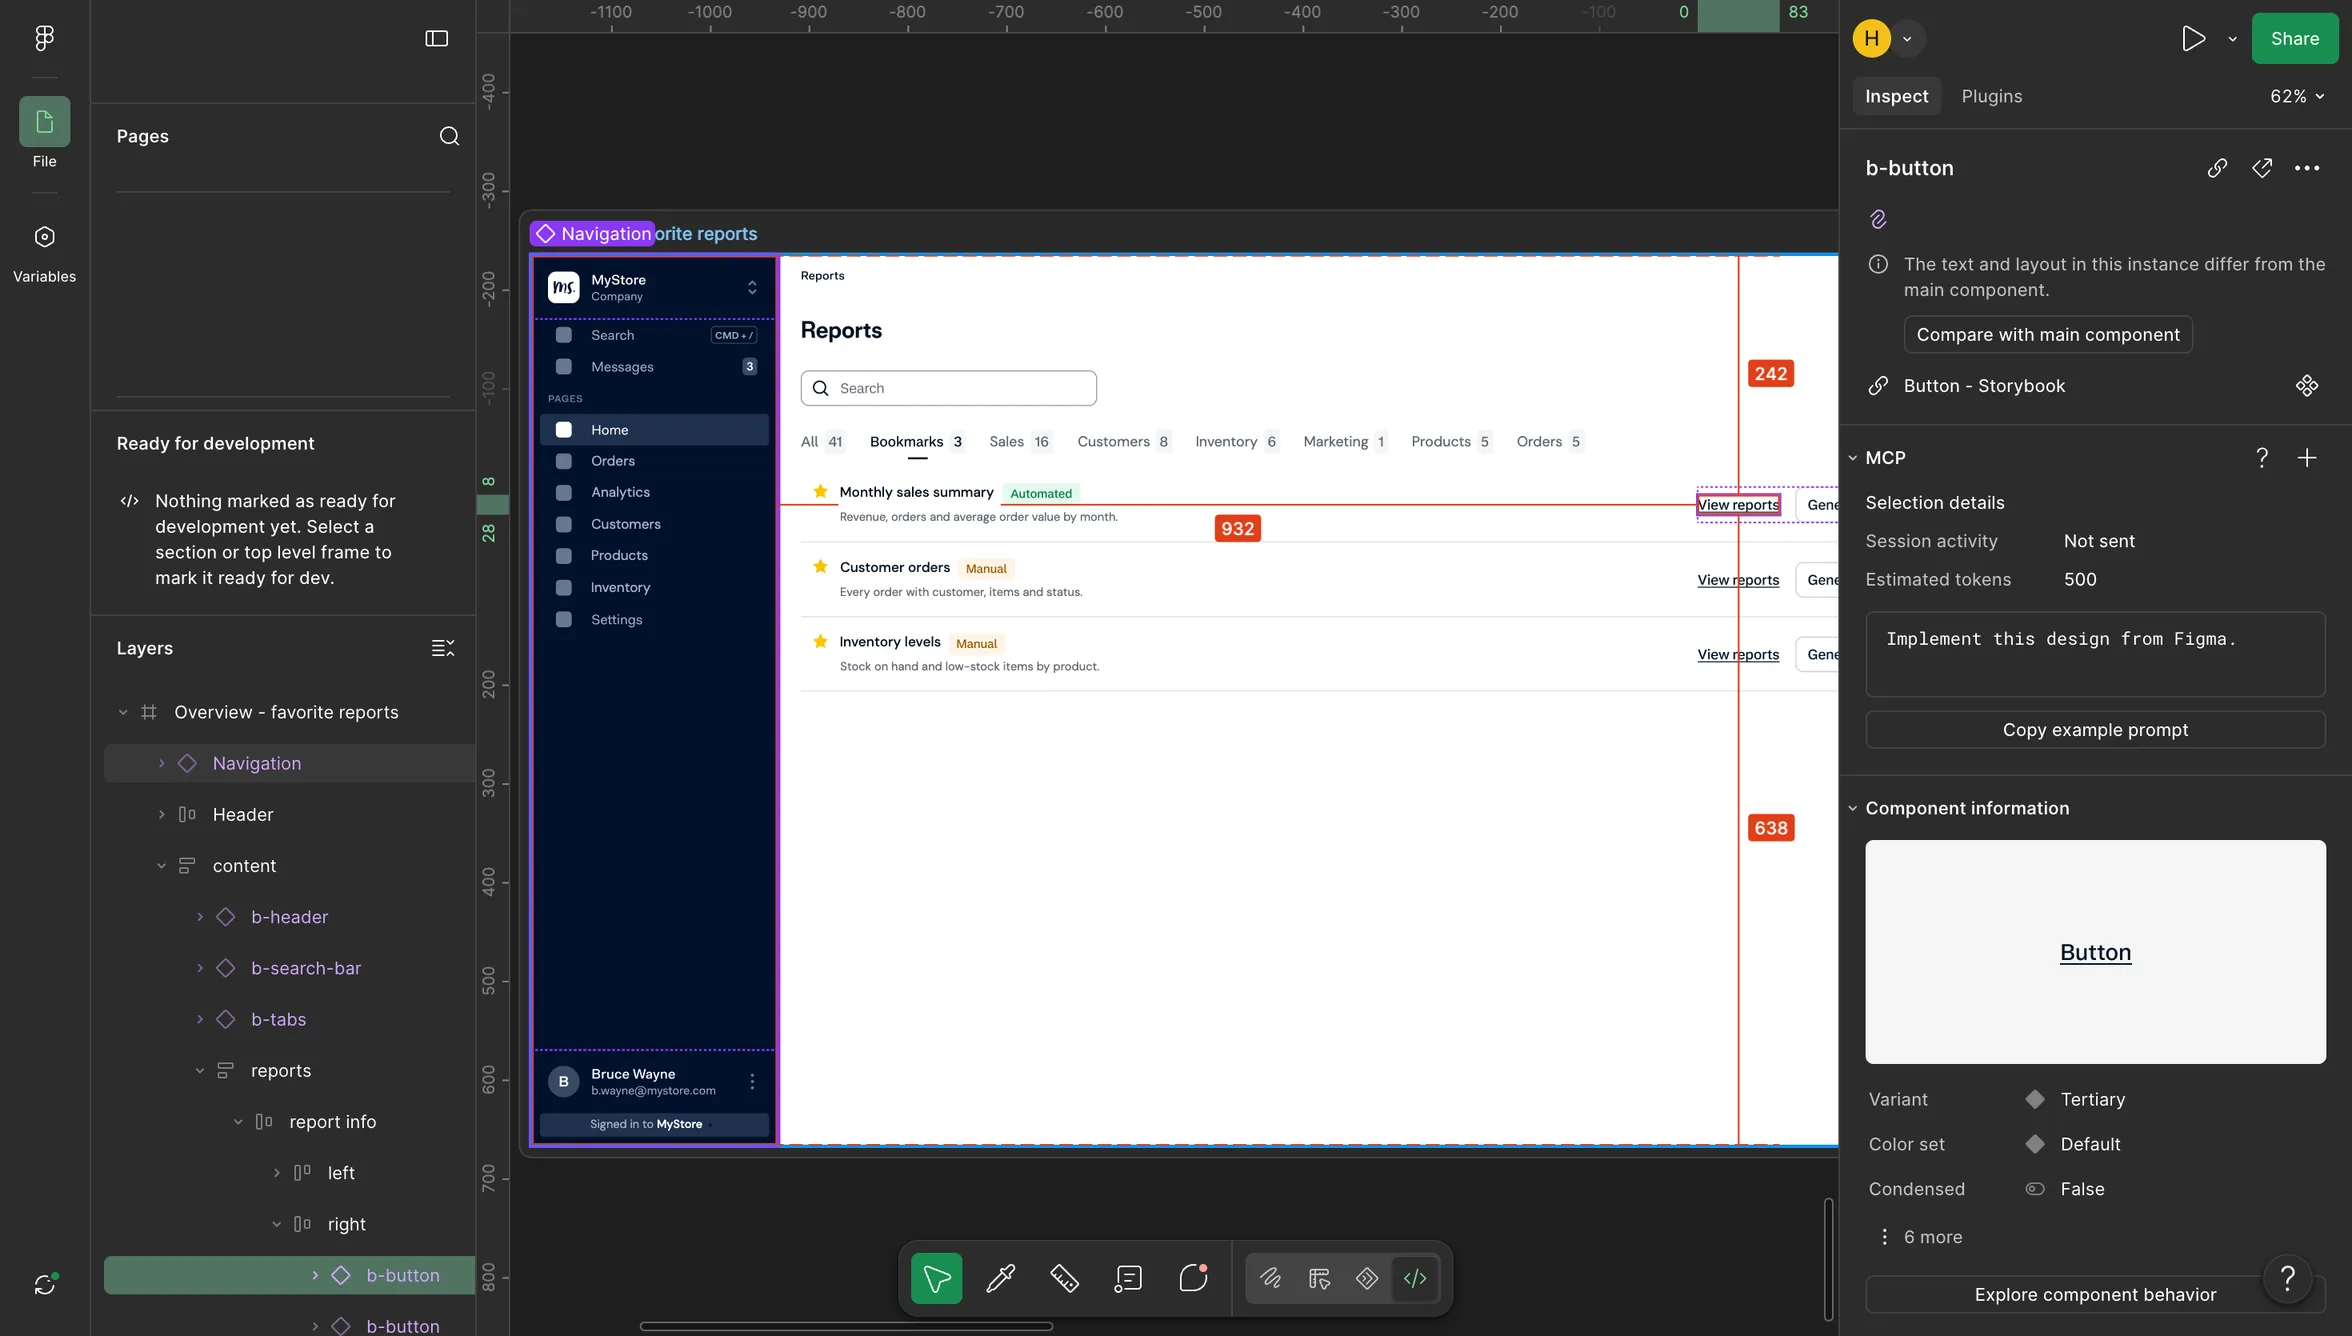Select the Annotation tool in toolbar
2352x1336 pixels.
[x=1128, y=1278]
